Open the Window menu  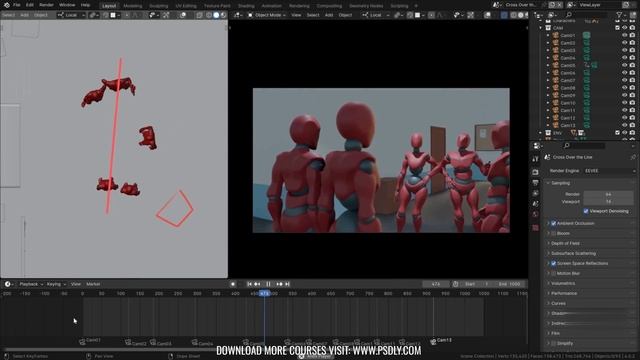67,5
